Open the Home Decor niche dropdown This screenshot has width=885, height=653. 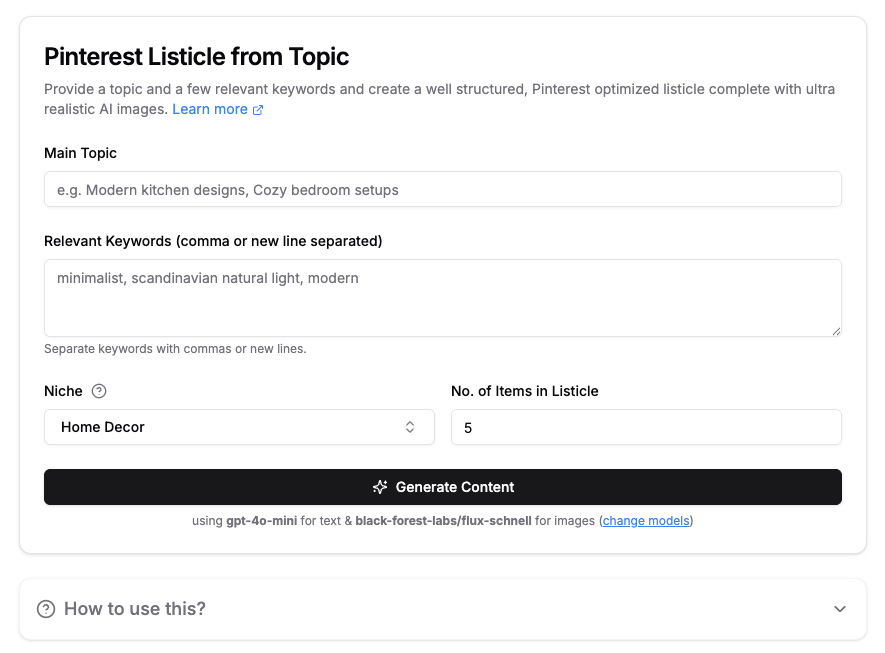(239, 427)
